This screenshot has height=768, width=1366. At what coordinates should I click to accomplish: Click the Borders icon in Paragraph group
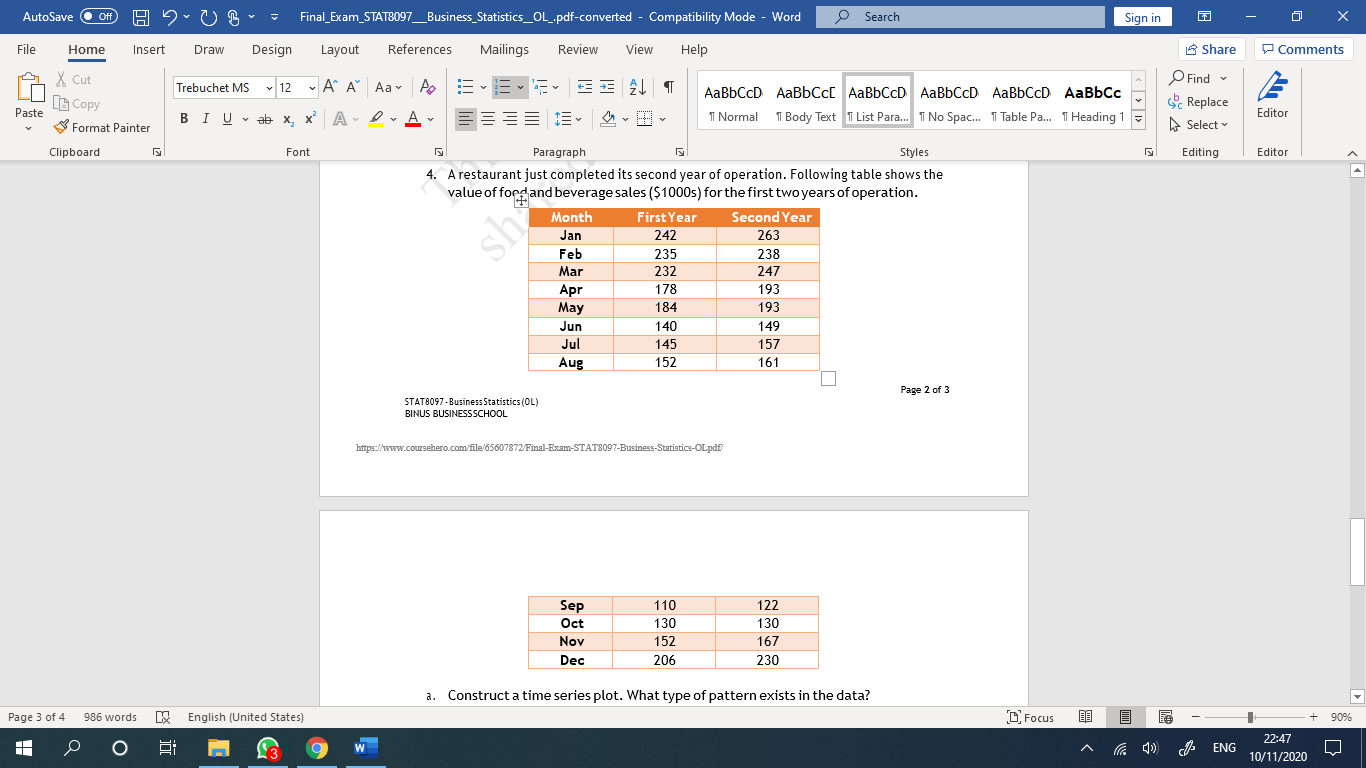click(x=644, y=119)
